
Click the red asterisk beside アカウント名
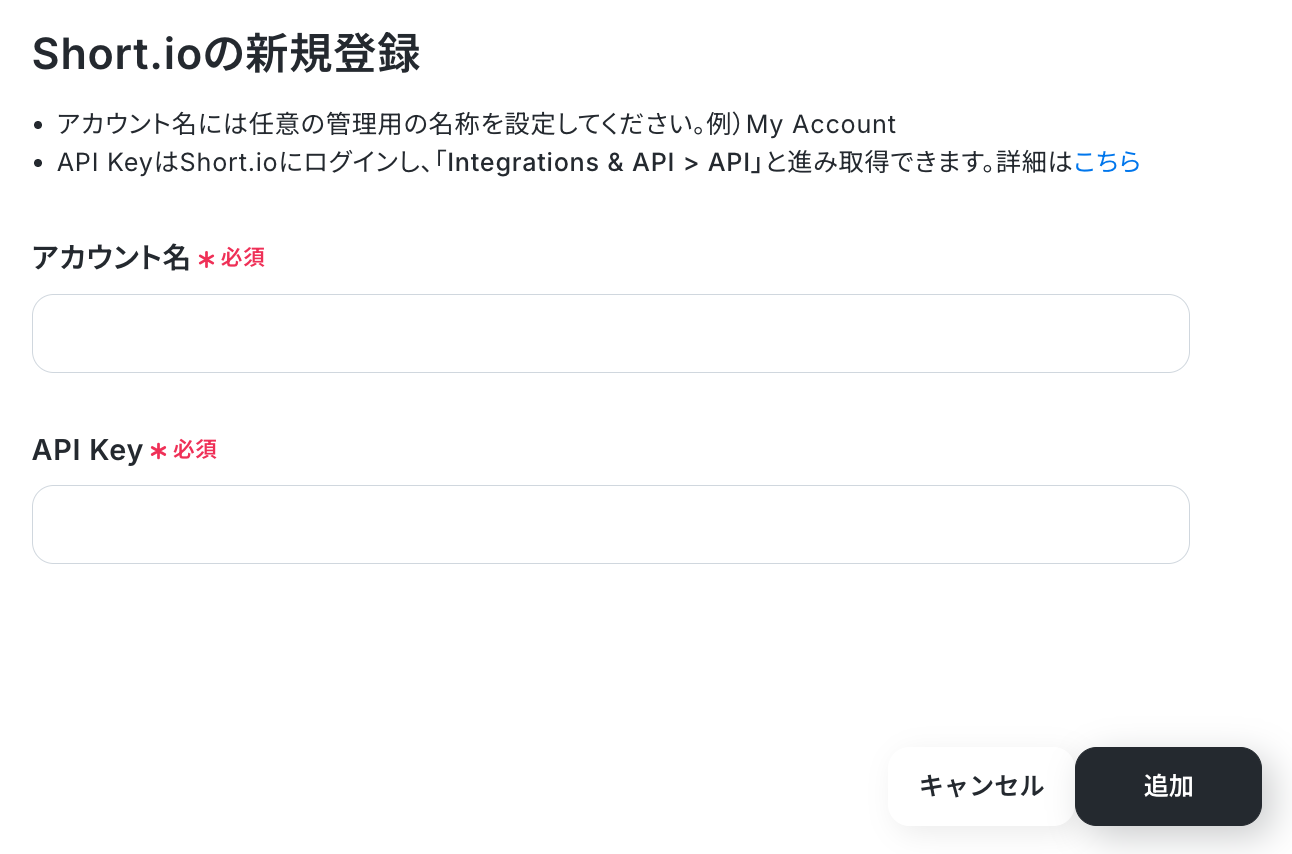(x=206, y=260)
